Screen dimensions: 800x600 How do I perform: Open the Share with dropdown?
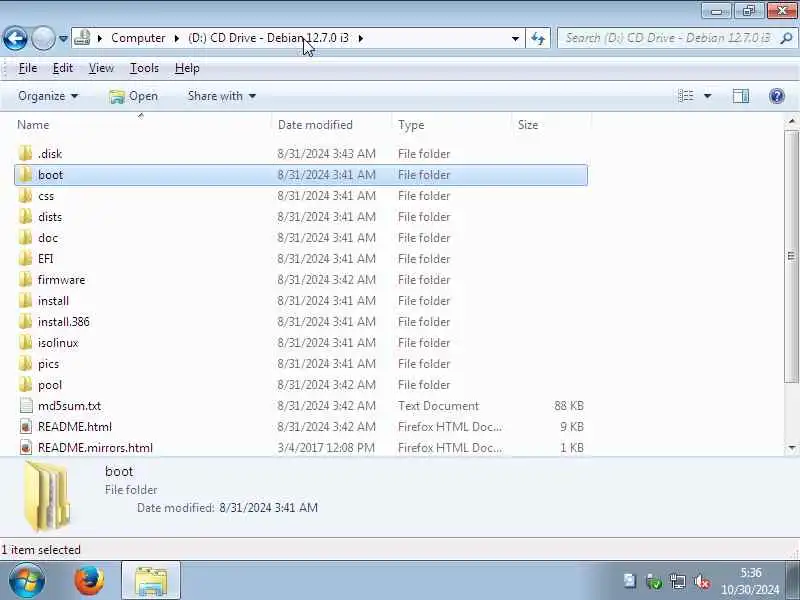tap(221, 96)
